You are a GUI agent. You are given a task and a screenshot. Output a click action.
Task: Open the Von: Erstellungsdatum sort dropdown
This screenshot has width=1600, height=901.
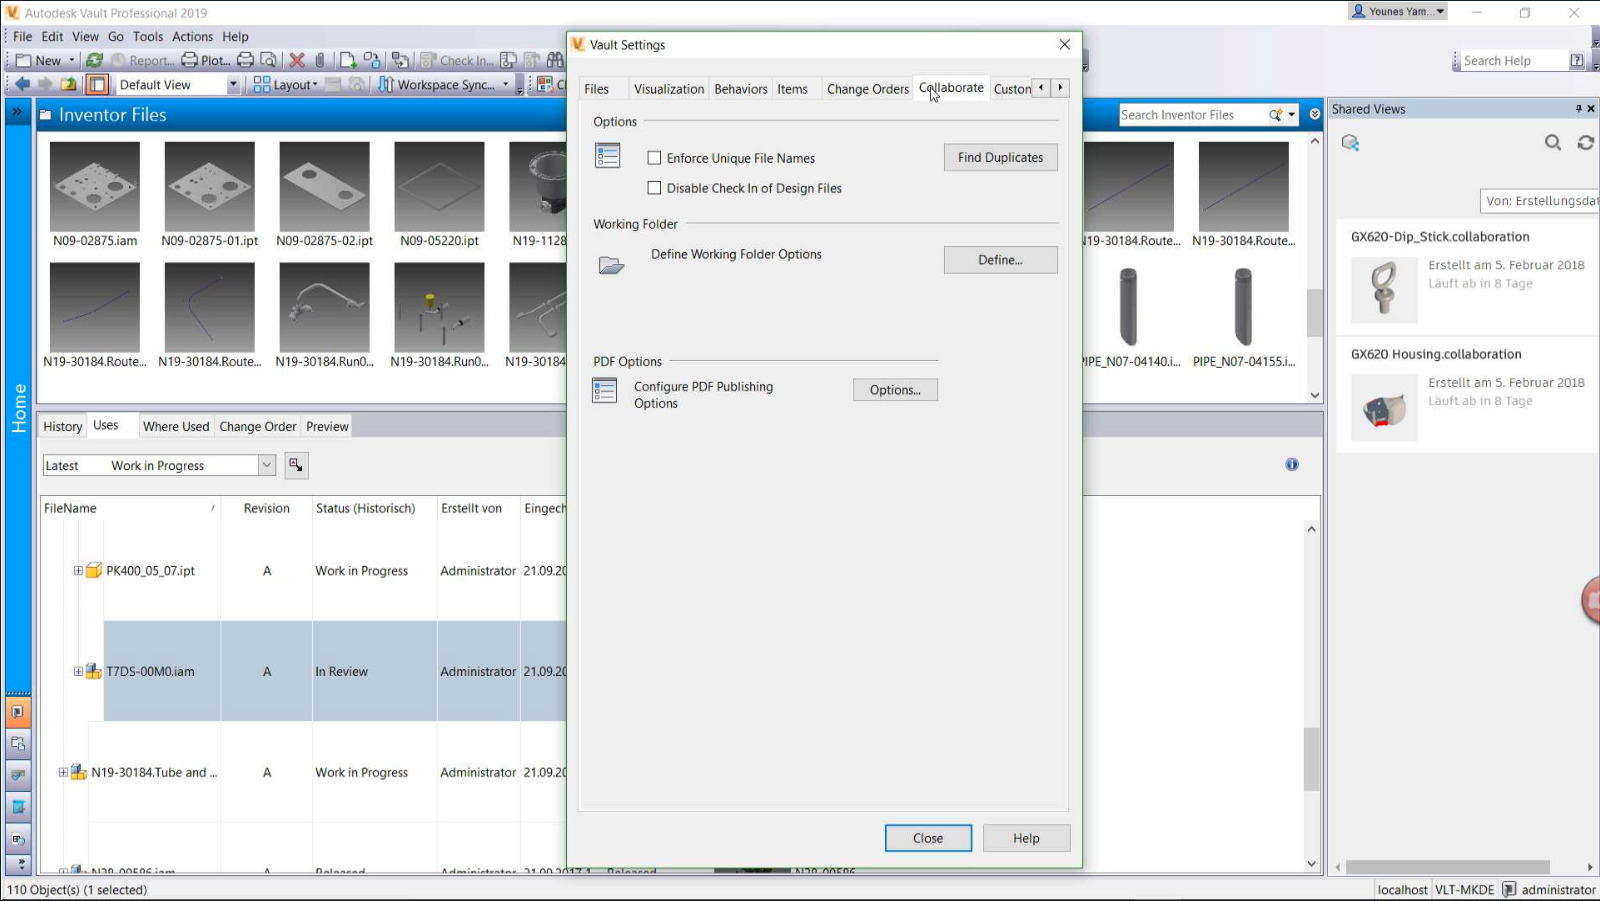pyautogui.click(x=1539, y=201)
